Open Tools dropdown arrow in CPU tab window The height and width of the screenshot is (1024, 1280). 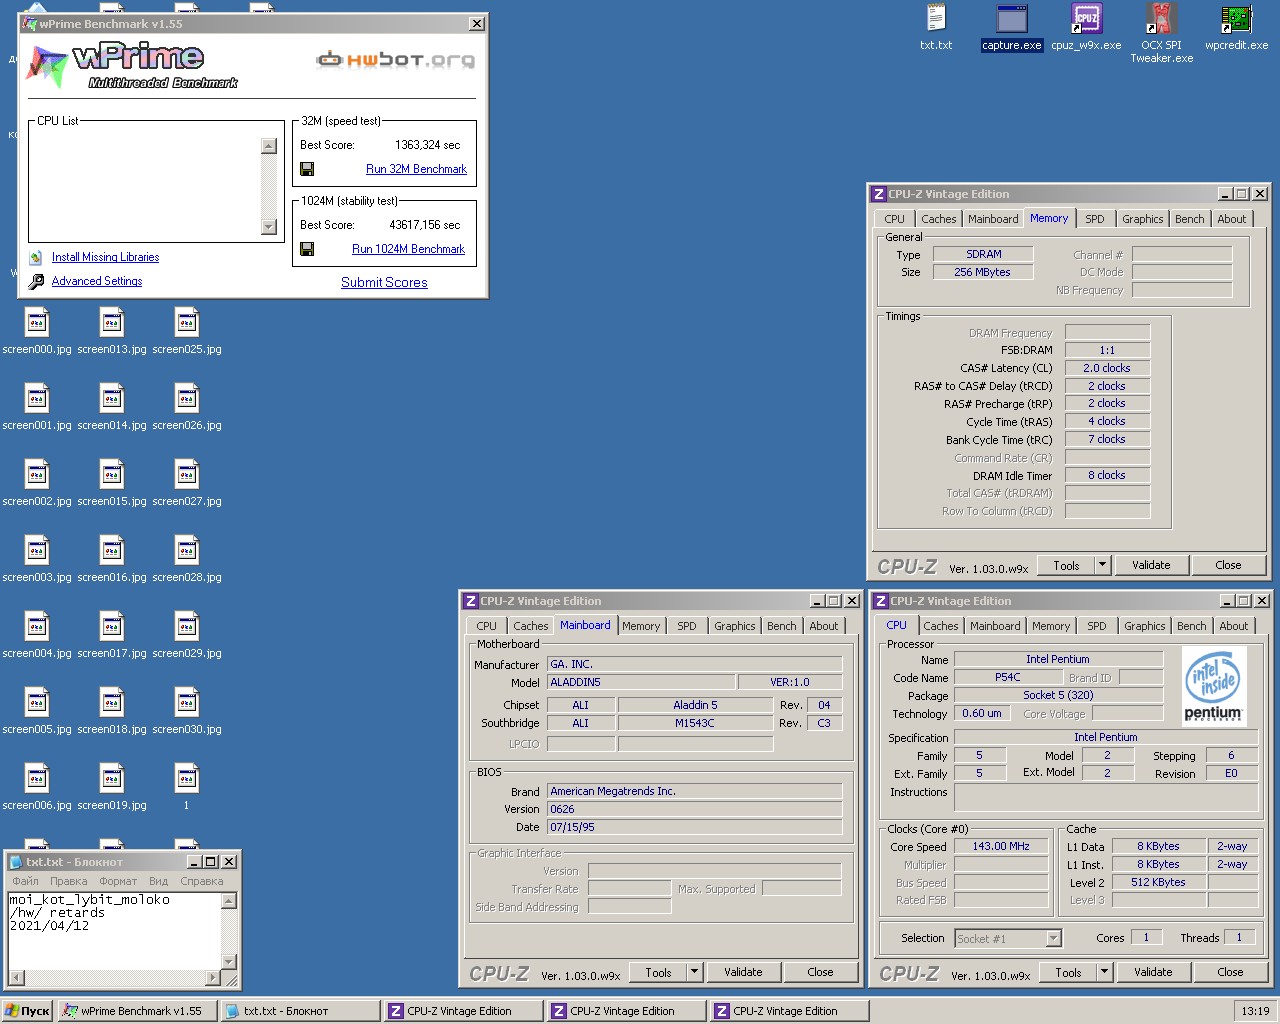pos(1105,972)
